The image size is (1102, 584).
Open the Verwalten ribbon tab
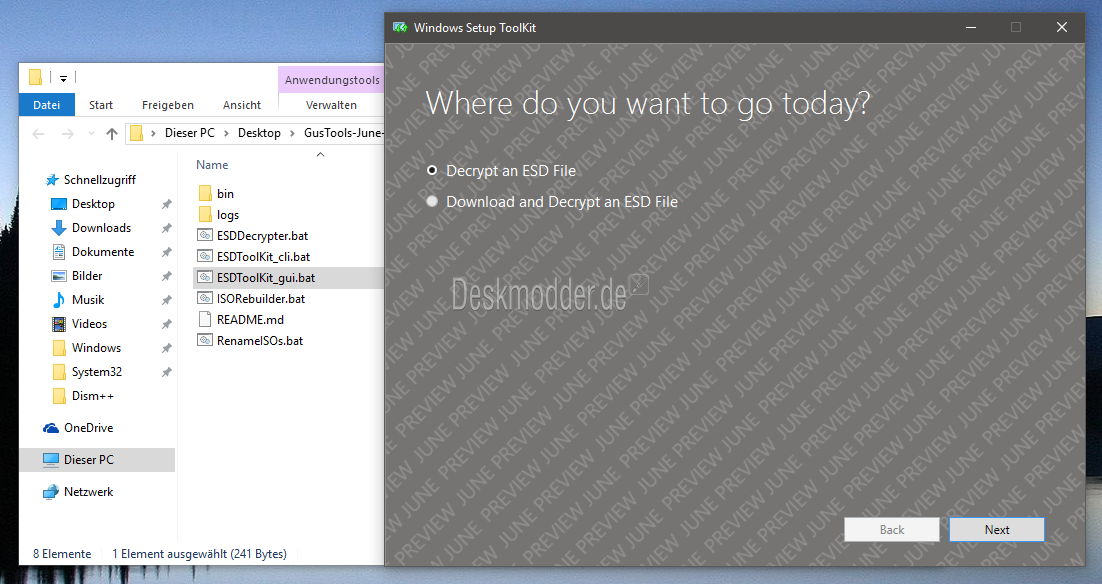click(331, 105)
